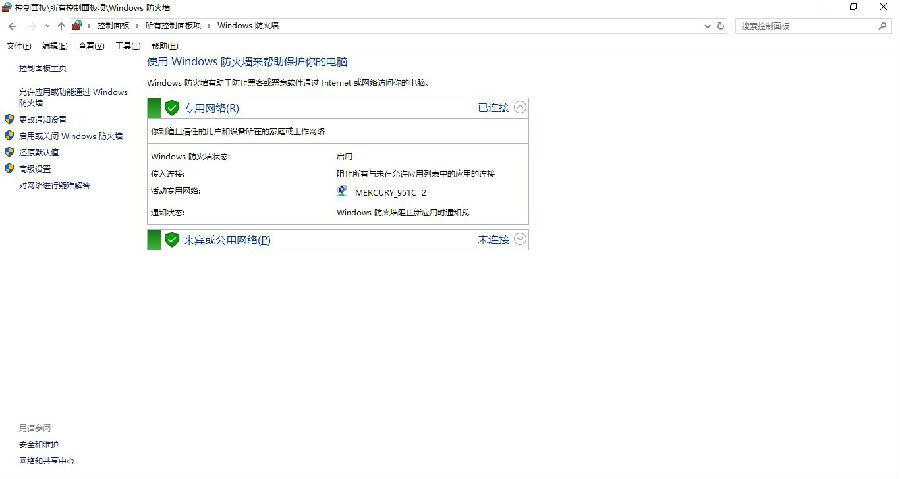
Task: Click the forward navigation arrow
Action: 30,25
